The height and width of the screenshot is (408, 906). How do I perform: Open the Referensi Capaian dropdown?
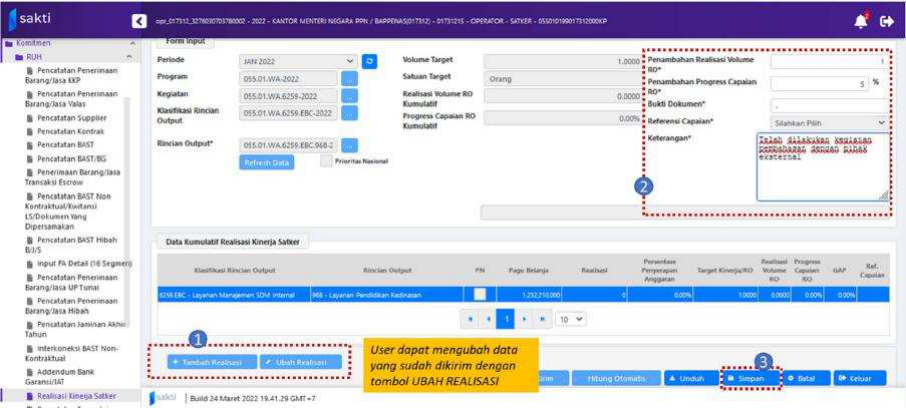click(828, 122)
